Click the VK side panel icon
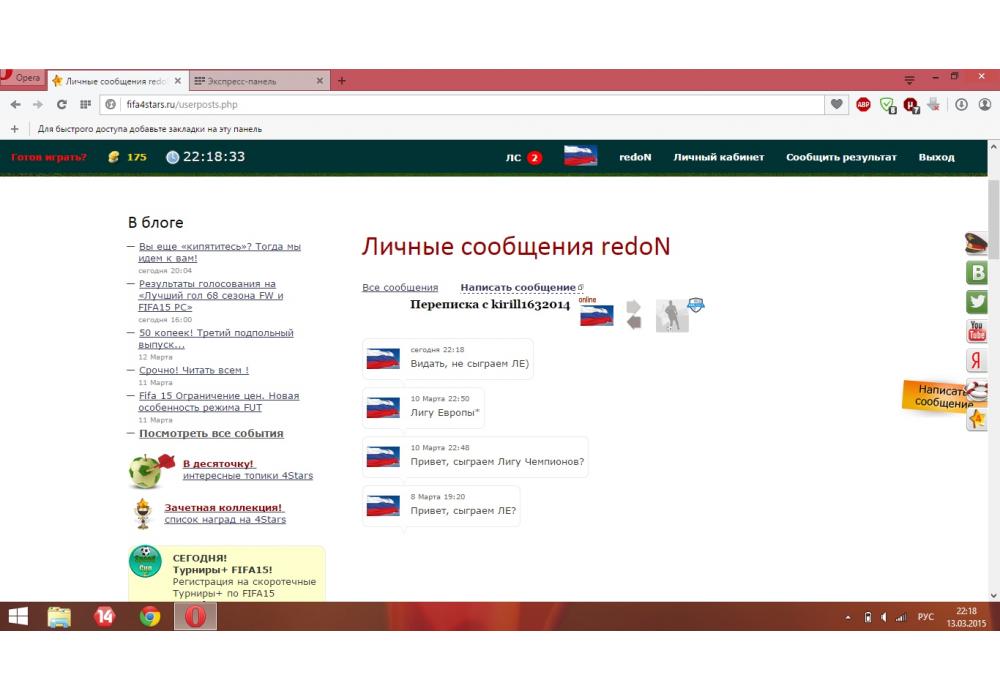1000x700 pixels. (977, 272)
